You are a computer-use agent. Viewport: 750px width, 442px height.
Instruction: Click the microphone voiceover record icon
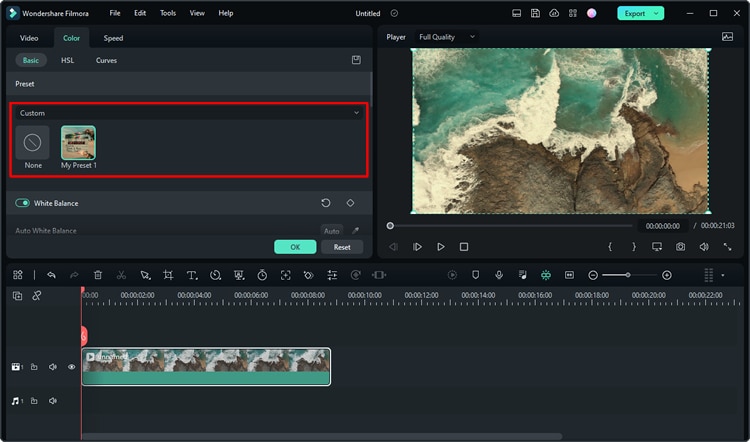click(x=498, y=275)
